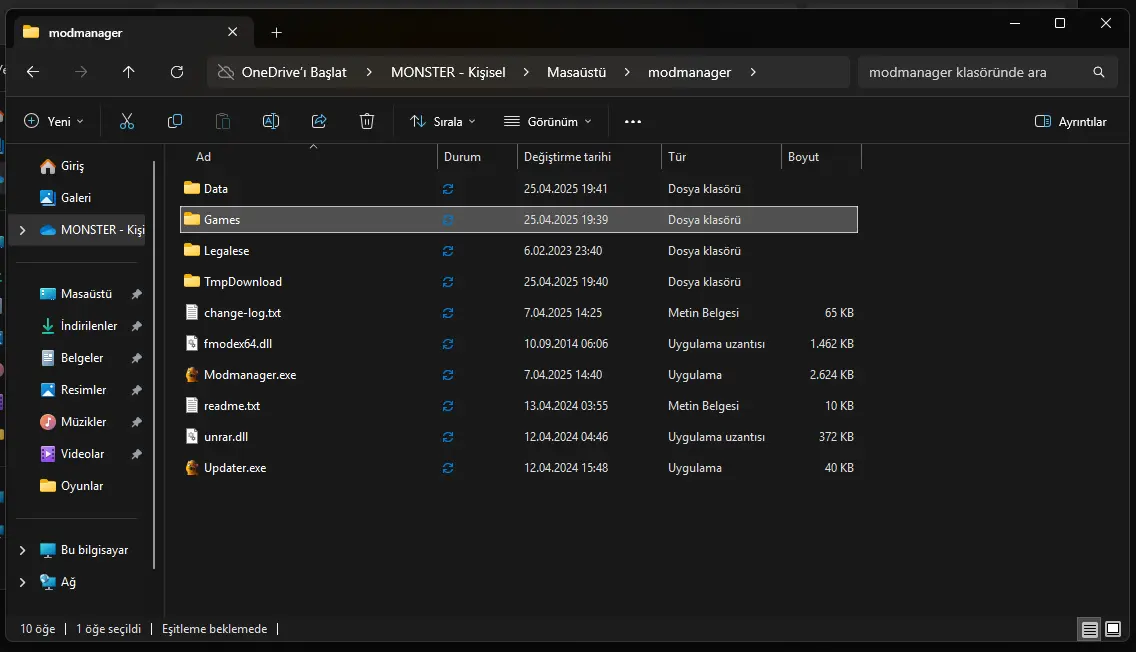Unpin İndirilenler from quick access

[136, 326]
